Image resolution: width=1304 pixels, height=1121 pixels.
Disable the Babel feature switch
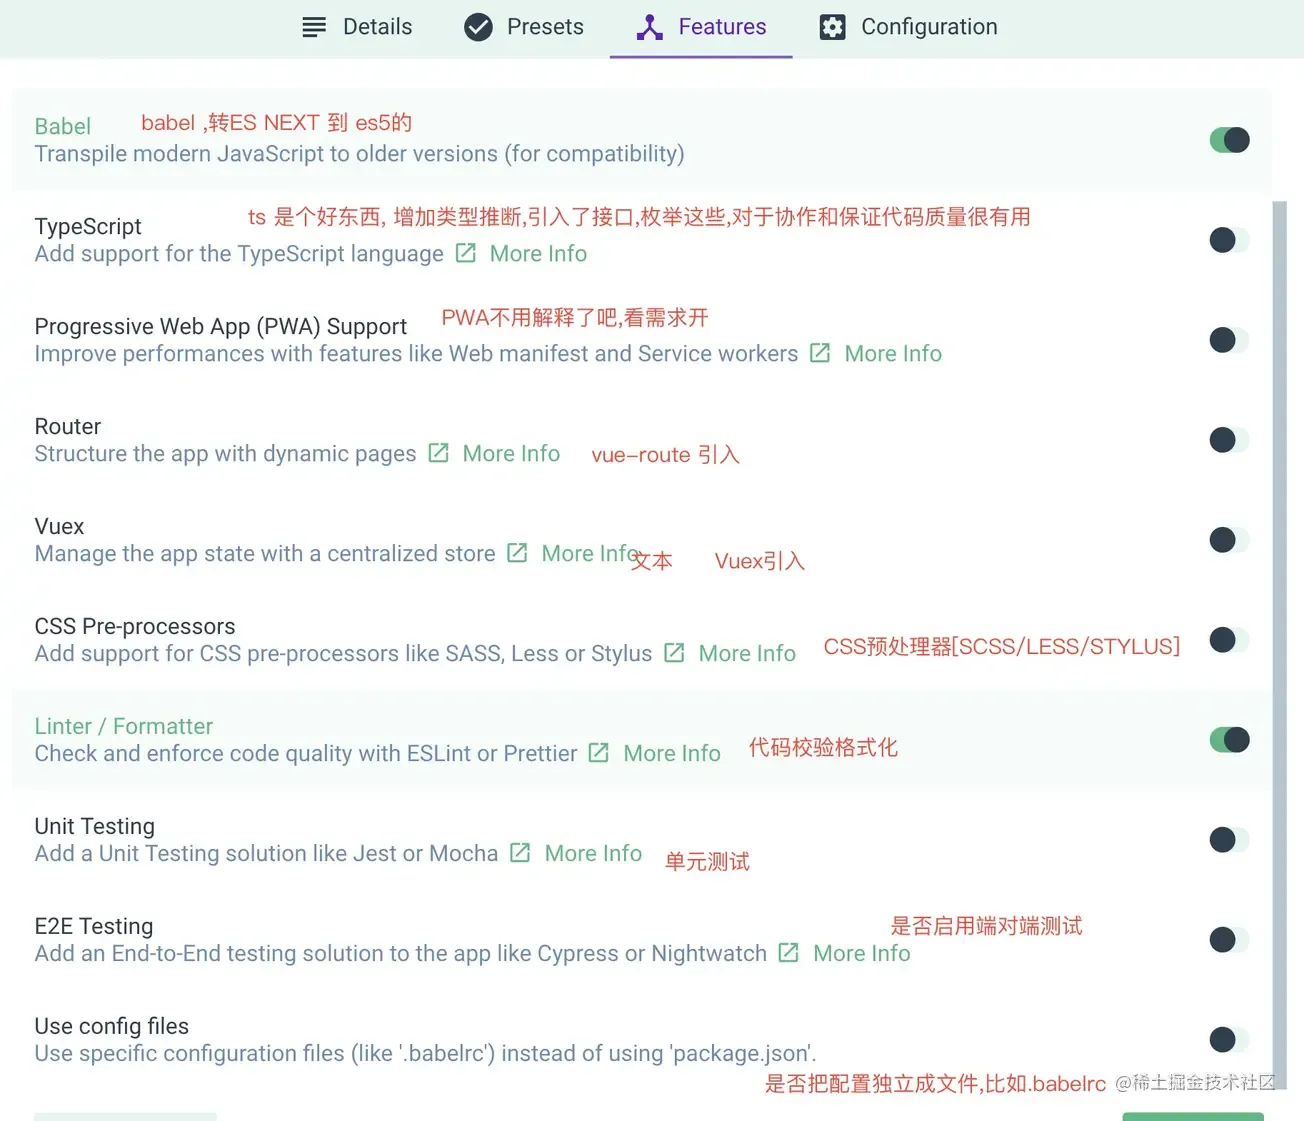(1229, 140)
